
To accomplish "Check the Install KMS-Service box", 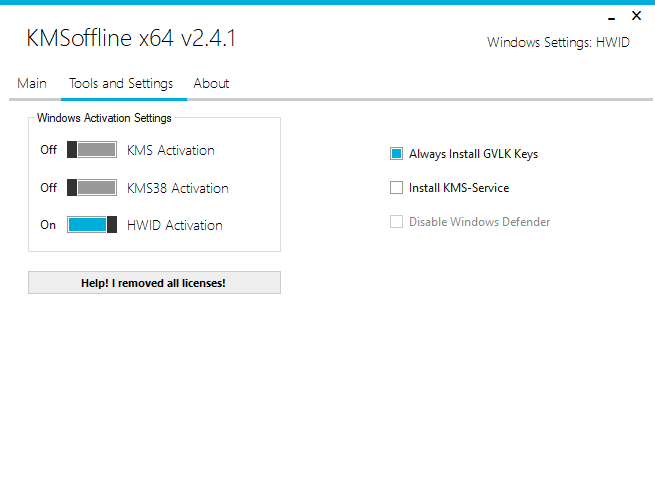I will [396, 188].
